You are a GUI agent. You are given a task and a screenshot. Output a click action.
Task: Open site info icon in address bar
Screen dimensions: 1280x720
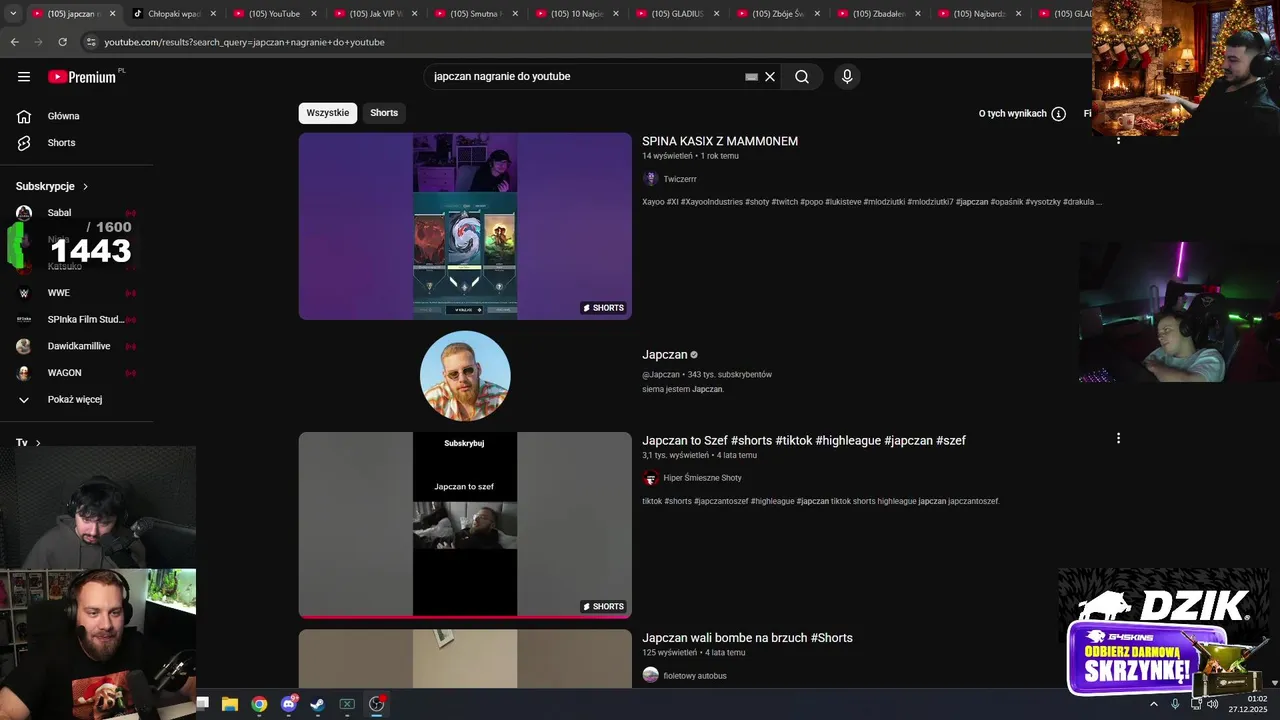(x=91, y=42)
